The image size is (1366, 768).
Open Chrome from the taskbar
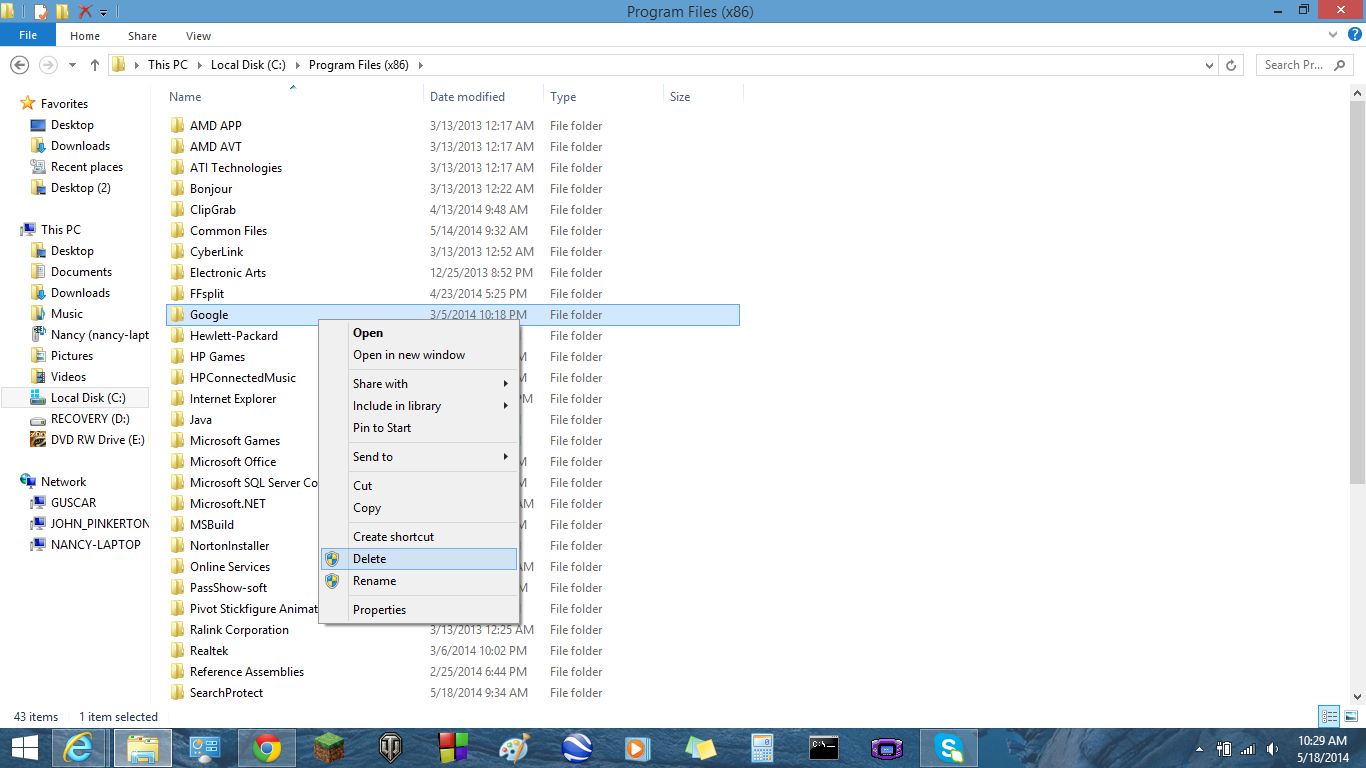point(265,748)
